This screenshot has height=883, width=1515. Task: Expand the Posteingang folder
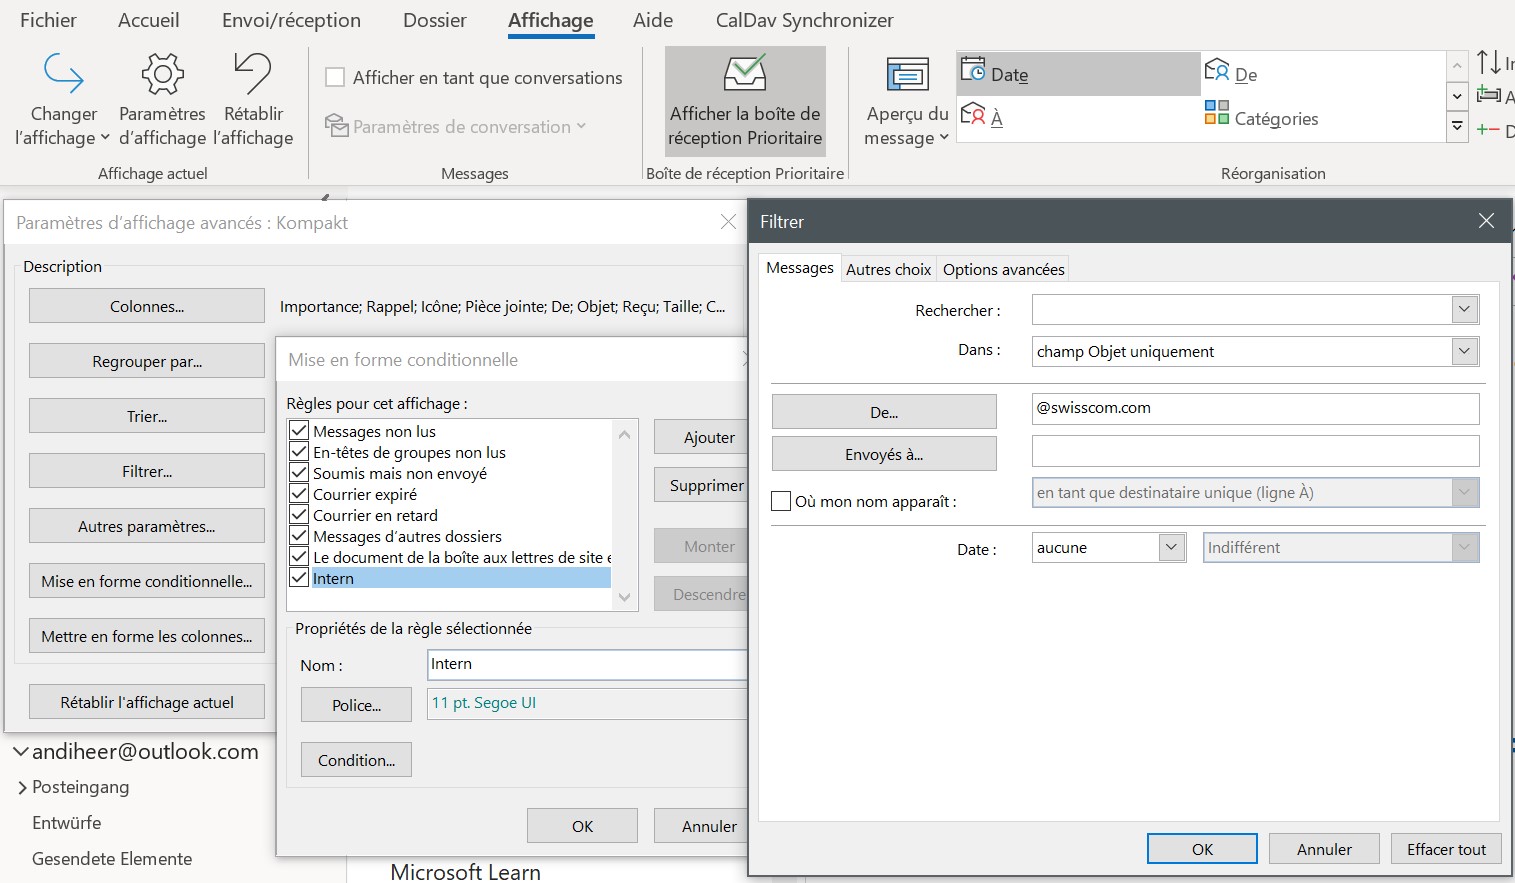(x=22, y=788)
